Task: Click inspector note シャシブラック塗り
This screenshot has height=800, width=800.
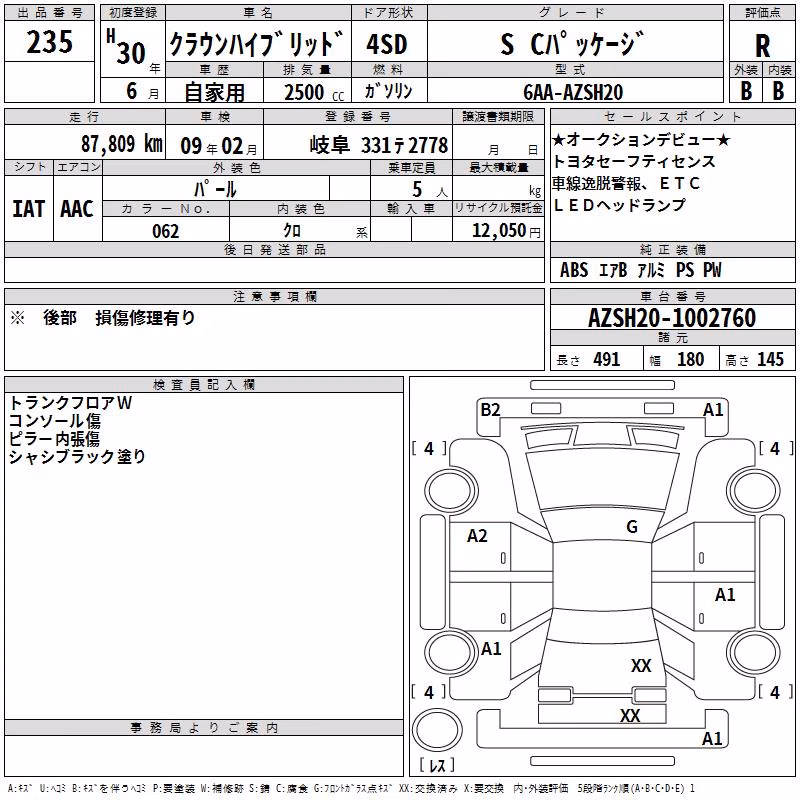Action: coord(78,457)
